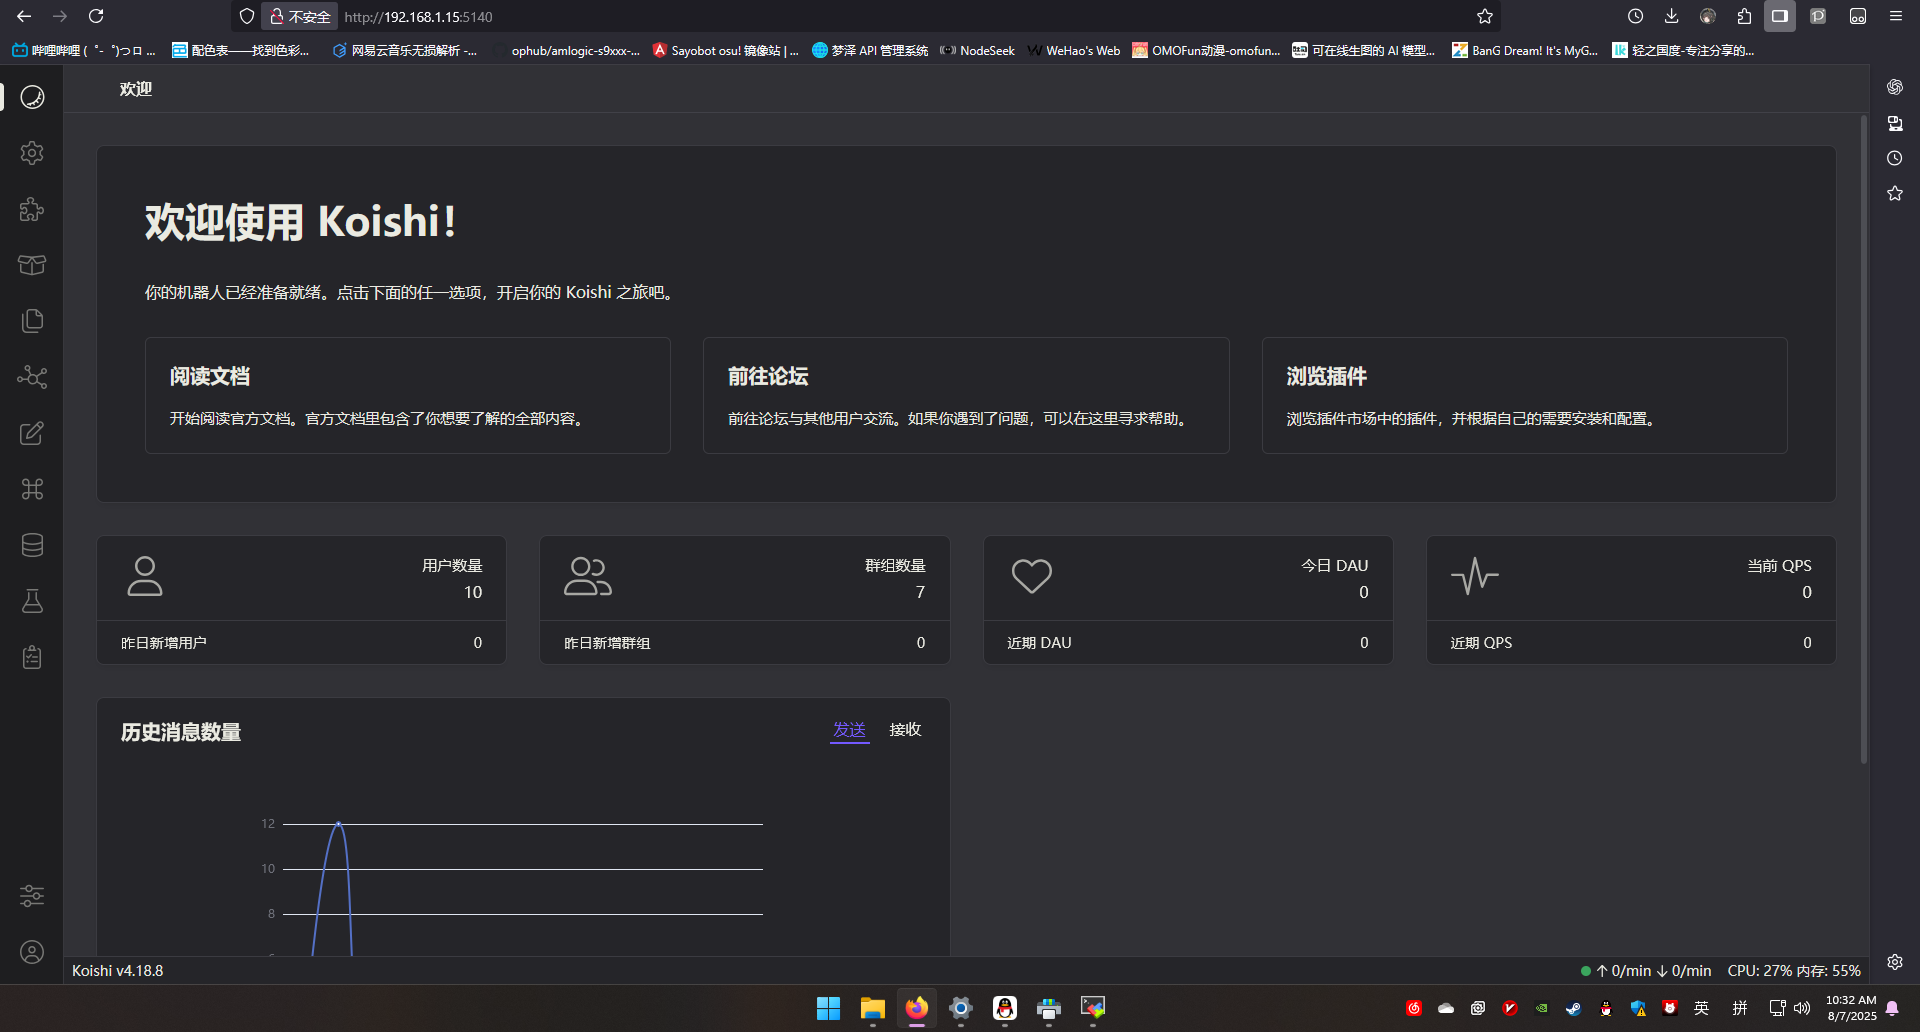Viewport: 1920px width, 1032px height.
Task: Open the 梦泽 API 管理系统 bookmark
Action: coord(870,50)
